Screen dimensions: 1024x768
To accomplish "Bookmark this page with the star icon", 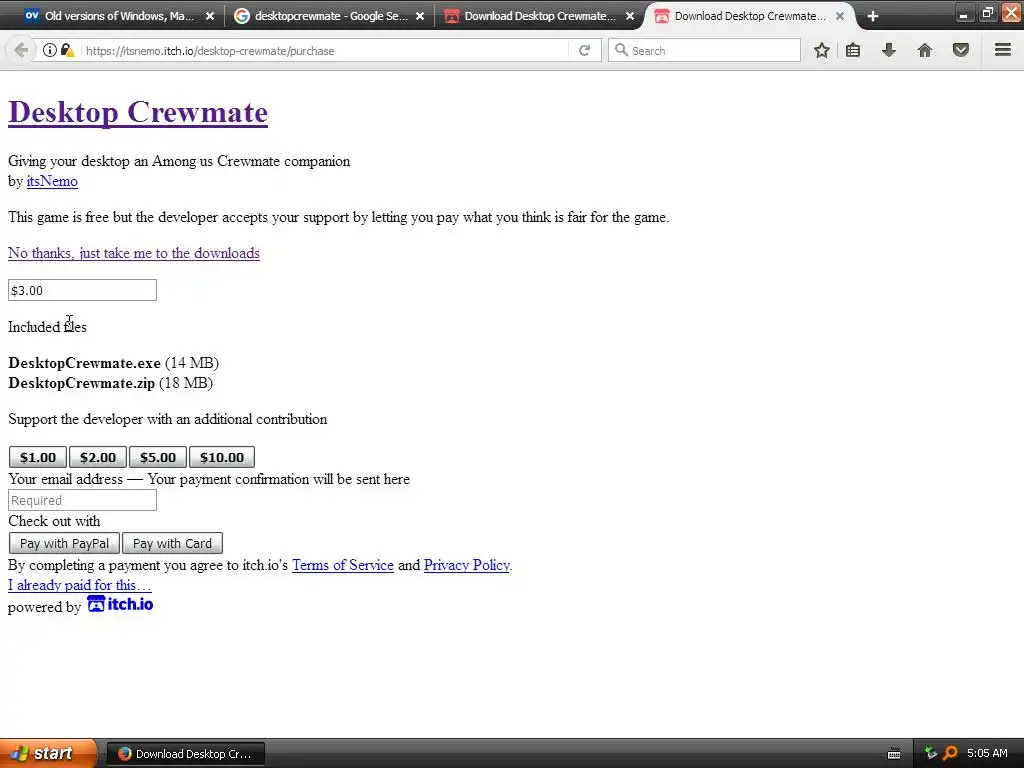I will click(x=822, y=50).
